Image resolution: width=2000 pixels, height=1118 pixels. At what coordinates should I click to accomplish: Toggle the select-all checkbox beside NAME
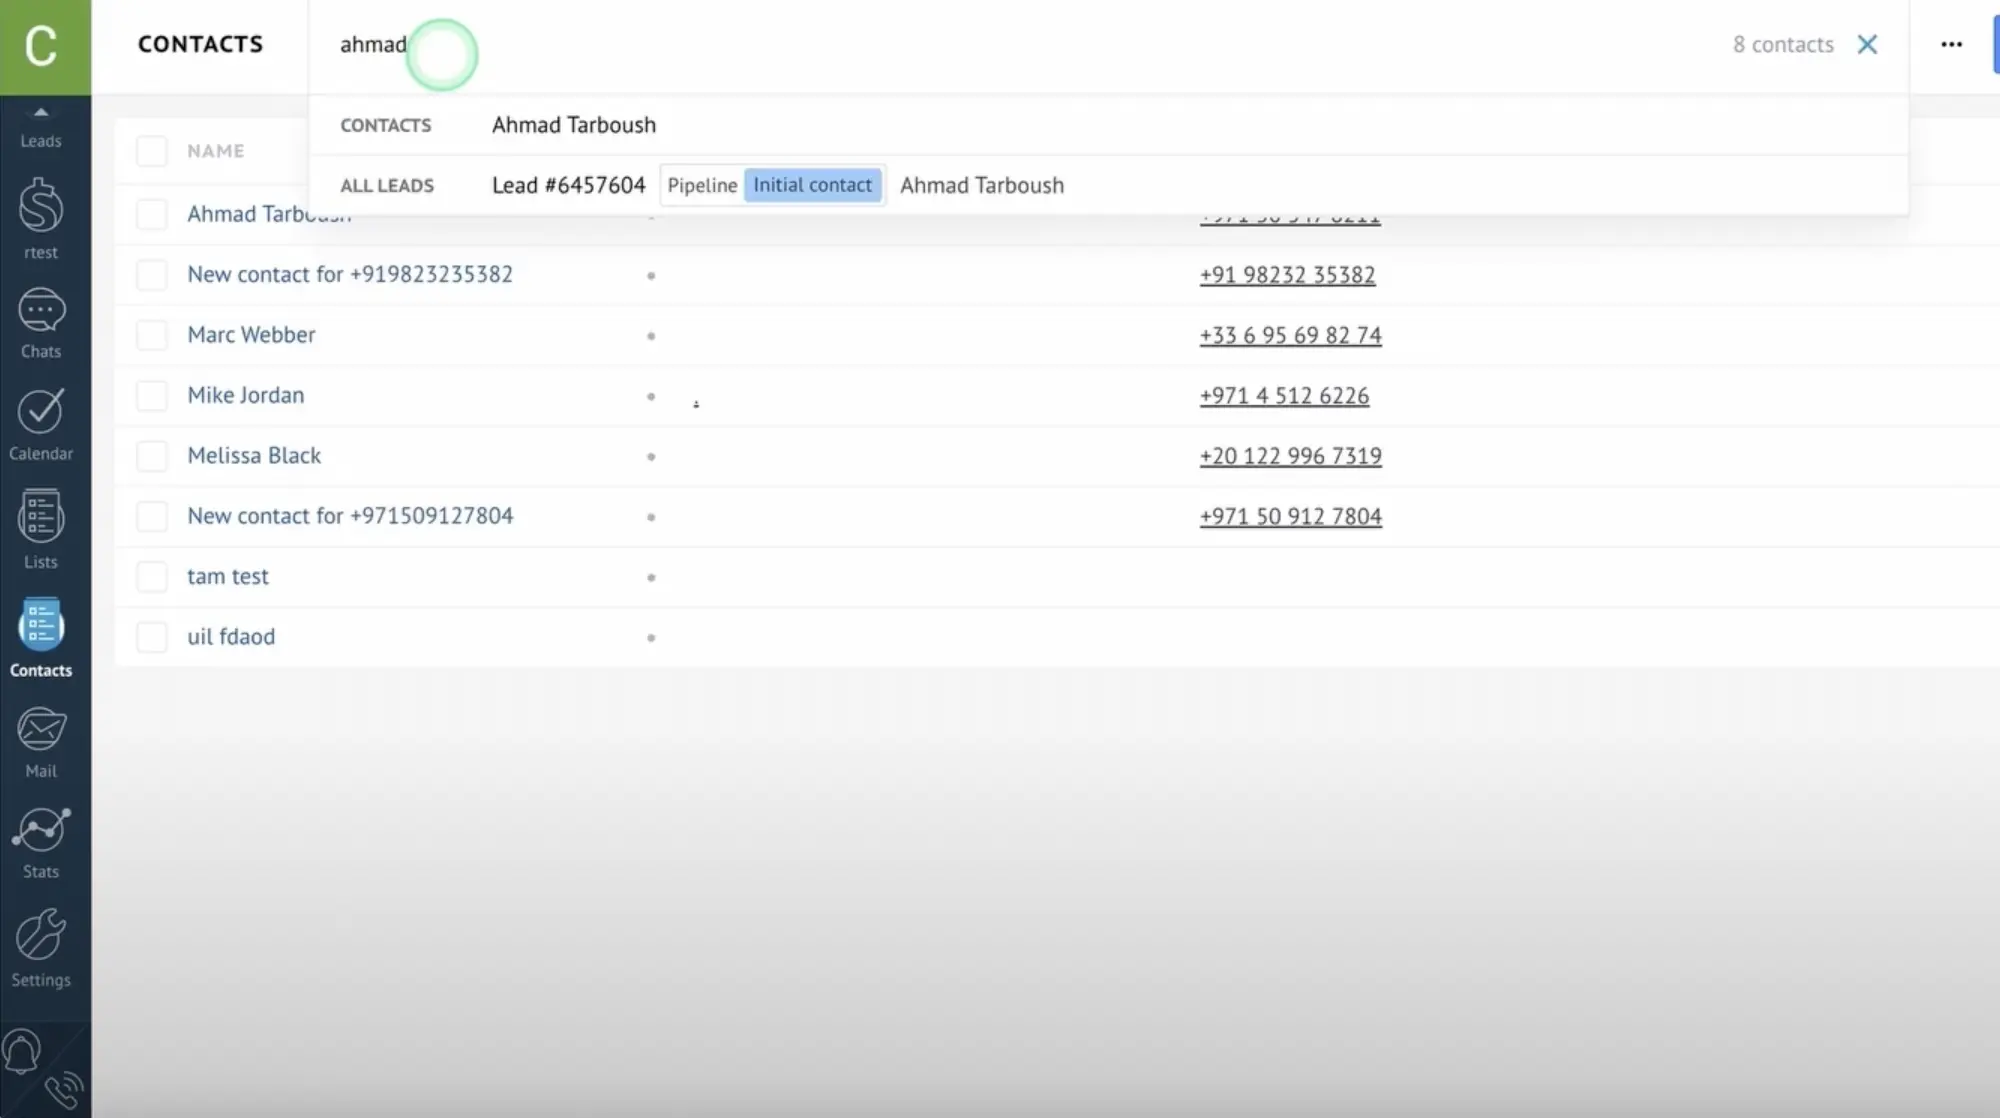coord(152,151)
